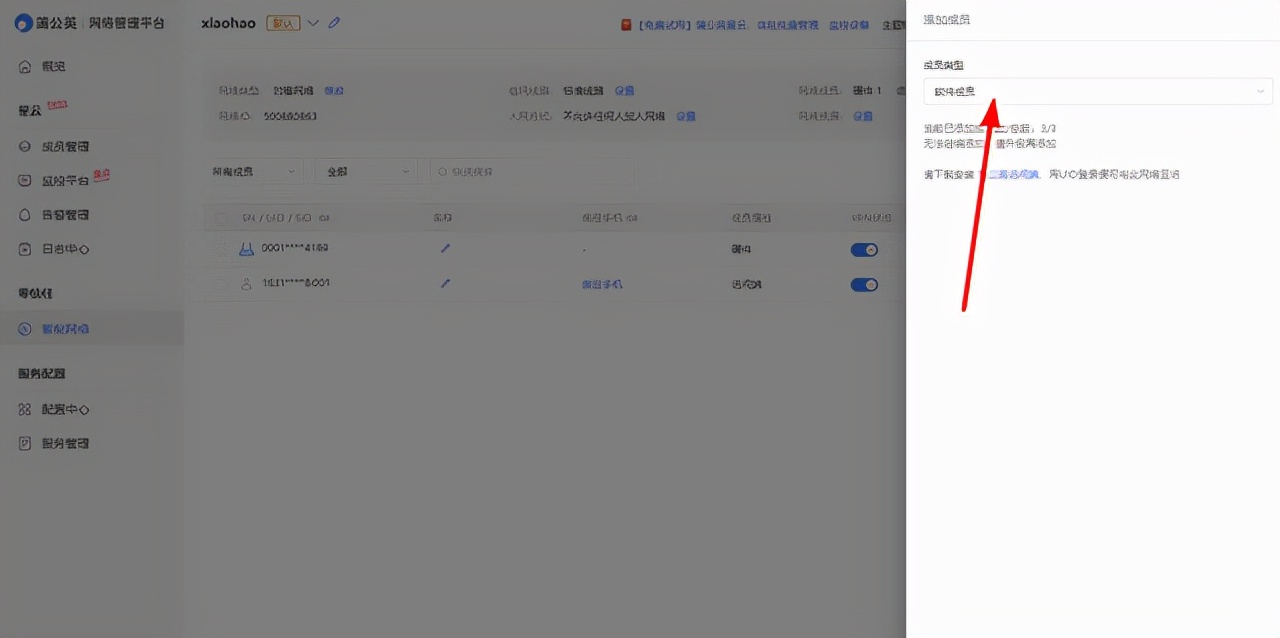The image size is (1280, 638).
Task: Click the blue client download link in the panel
Action: pos(1012,173)
